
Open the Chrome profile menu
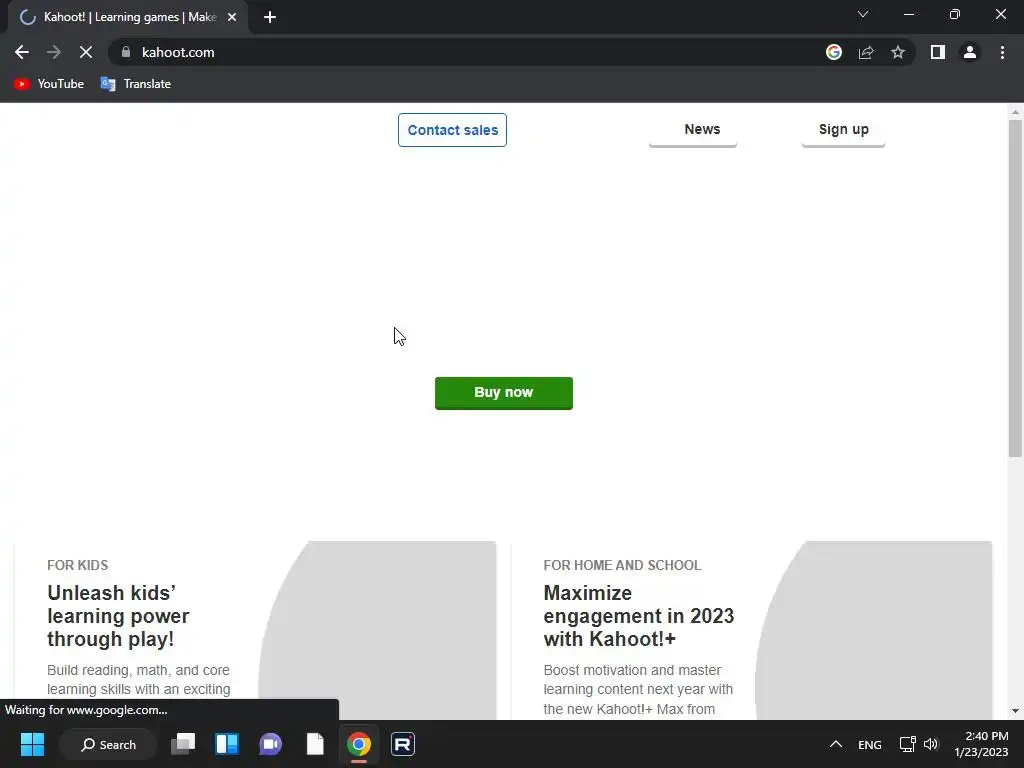coord(970,52)
